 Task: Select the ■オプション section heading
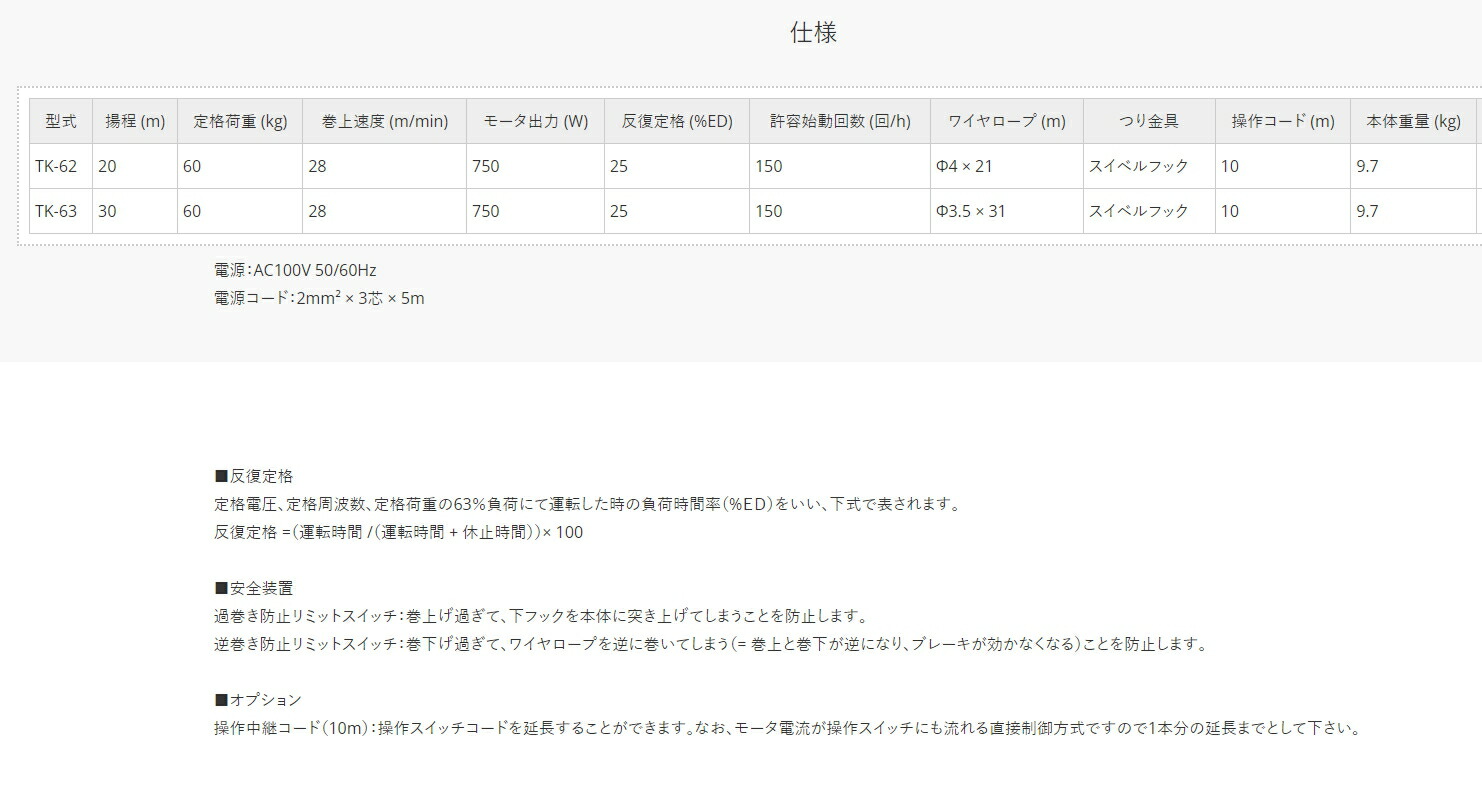point(252,700)
